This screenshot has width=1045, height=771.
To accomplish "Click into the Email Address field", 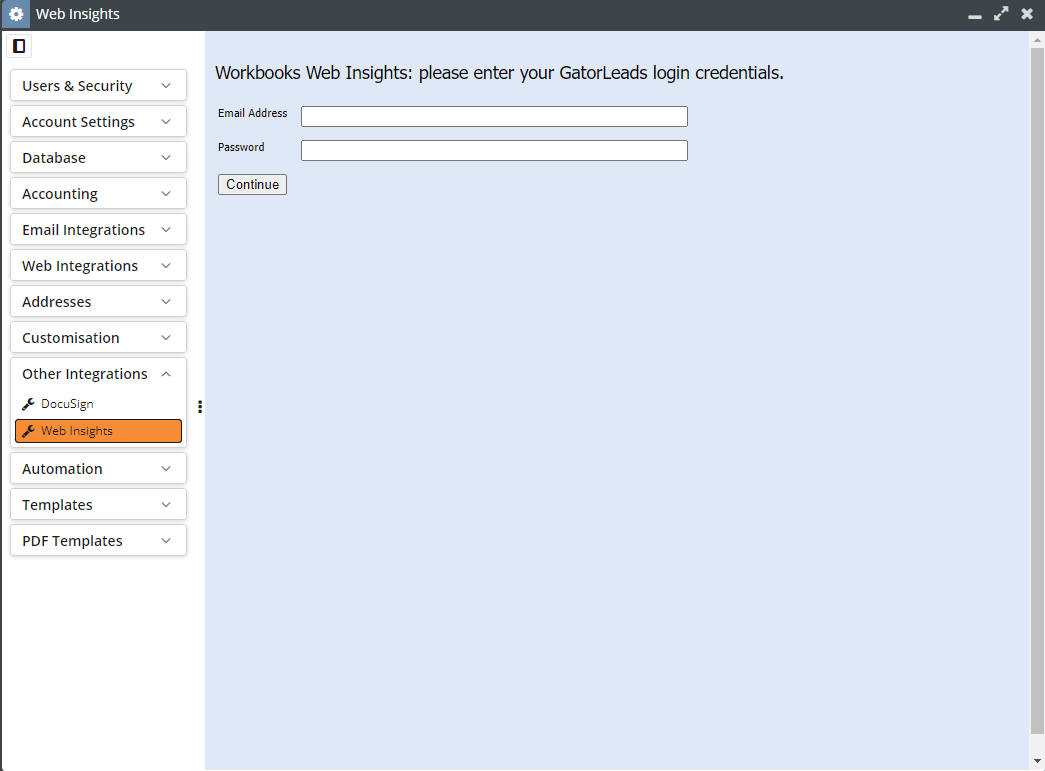I will point(494,117).
